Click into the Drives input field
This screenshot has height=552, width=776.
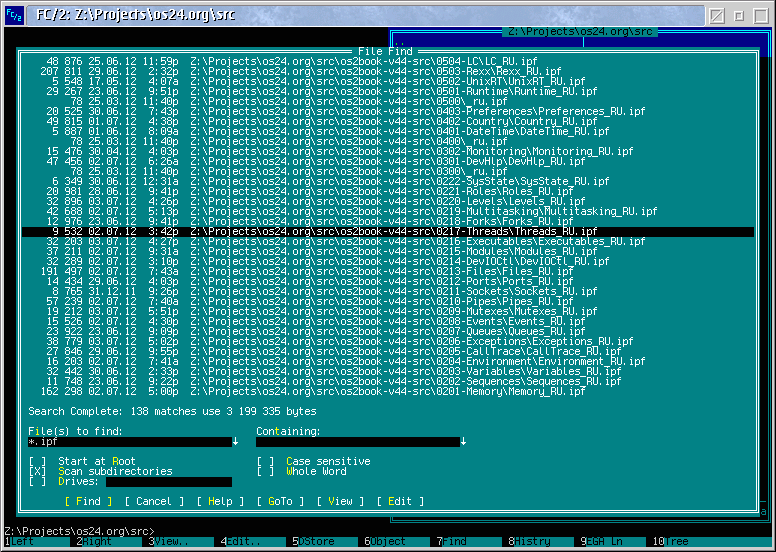(169, 482)
